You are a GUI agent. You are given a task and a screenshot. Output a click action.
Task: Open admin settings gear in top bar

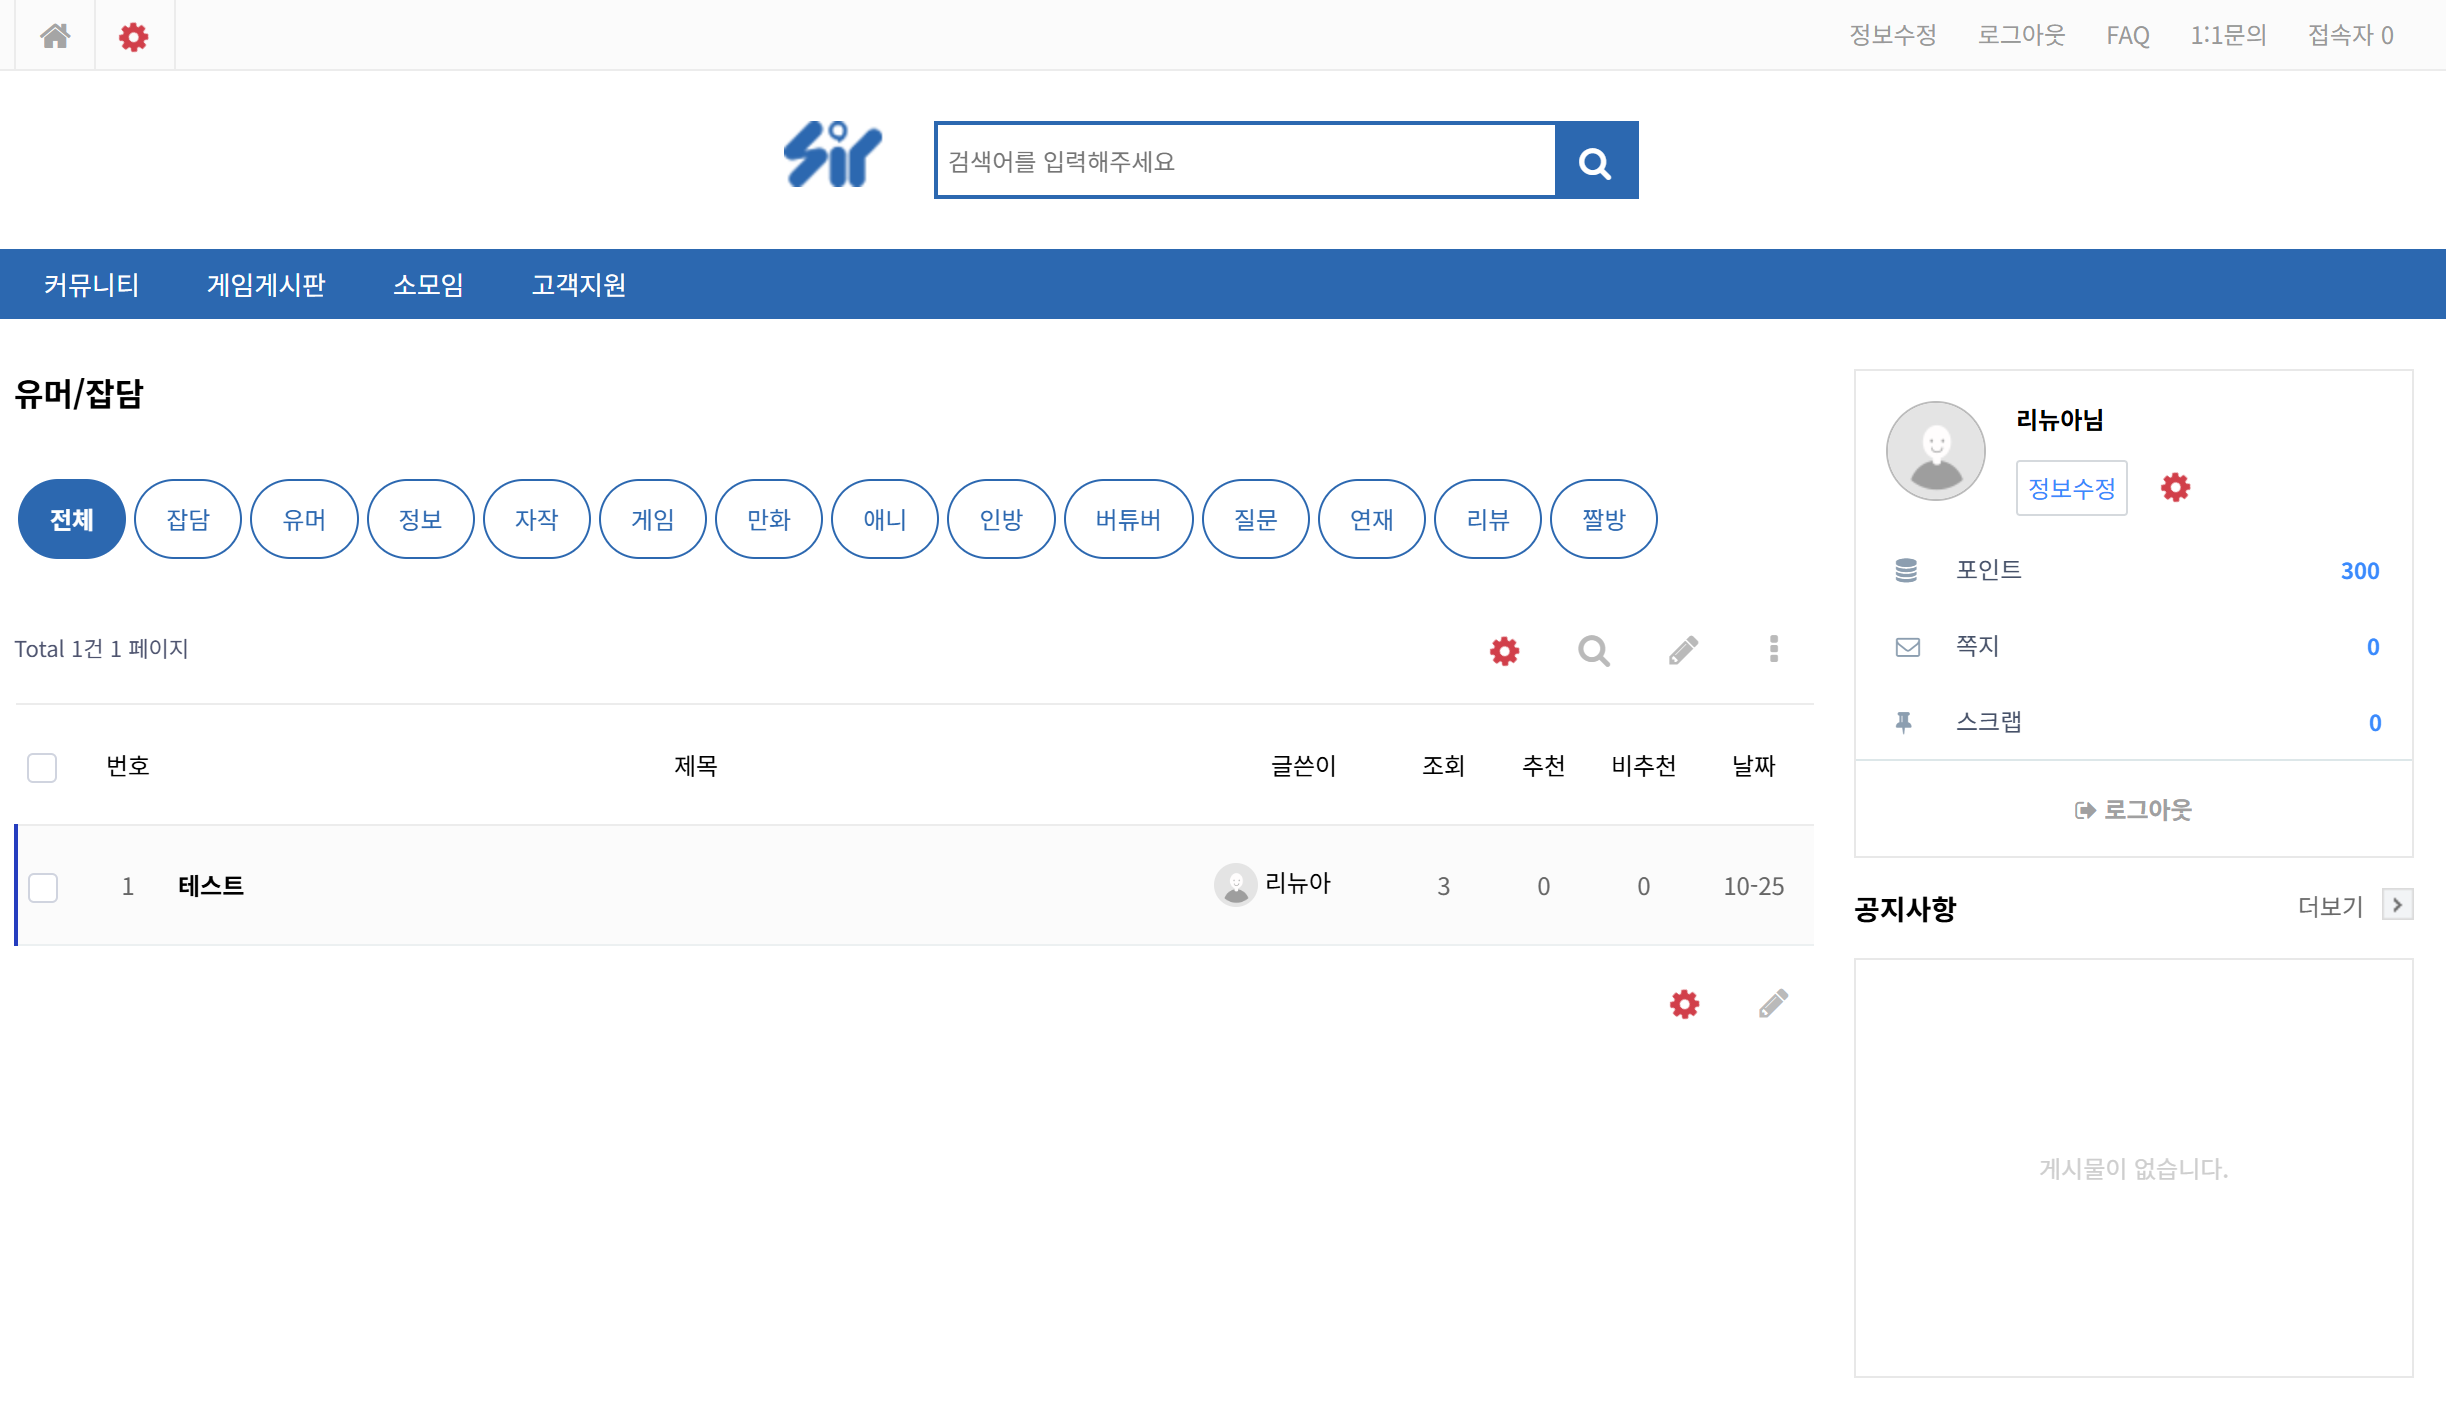(x=133, y=37)
